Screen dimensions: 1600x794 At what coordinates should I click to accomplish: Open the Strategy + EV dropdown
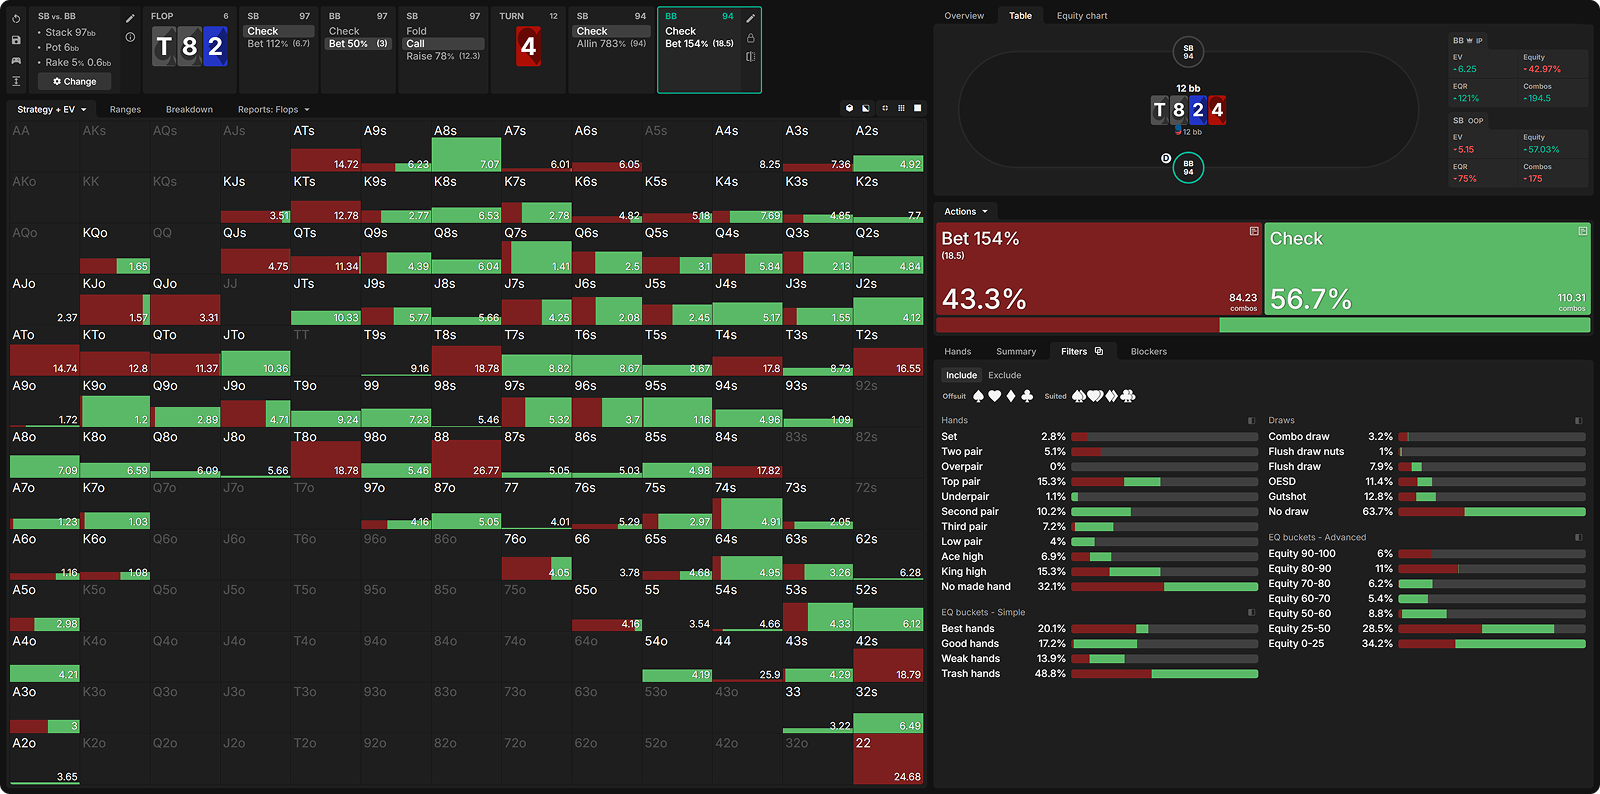click(x=51, y=109)
